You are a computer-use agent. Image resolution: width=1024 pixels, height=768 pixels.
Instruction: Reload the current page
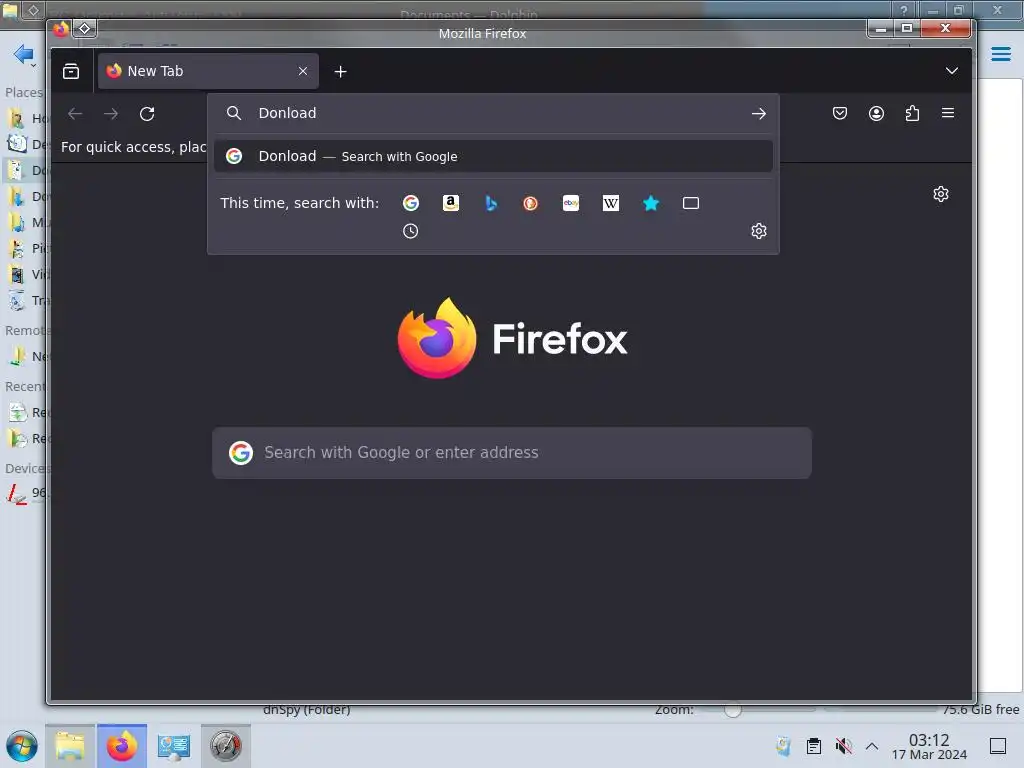pos(147,114)
